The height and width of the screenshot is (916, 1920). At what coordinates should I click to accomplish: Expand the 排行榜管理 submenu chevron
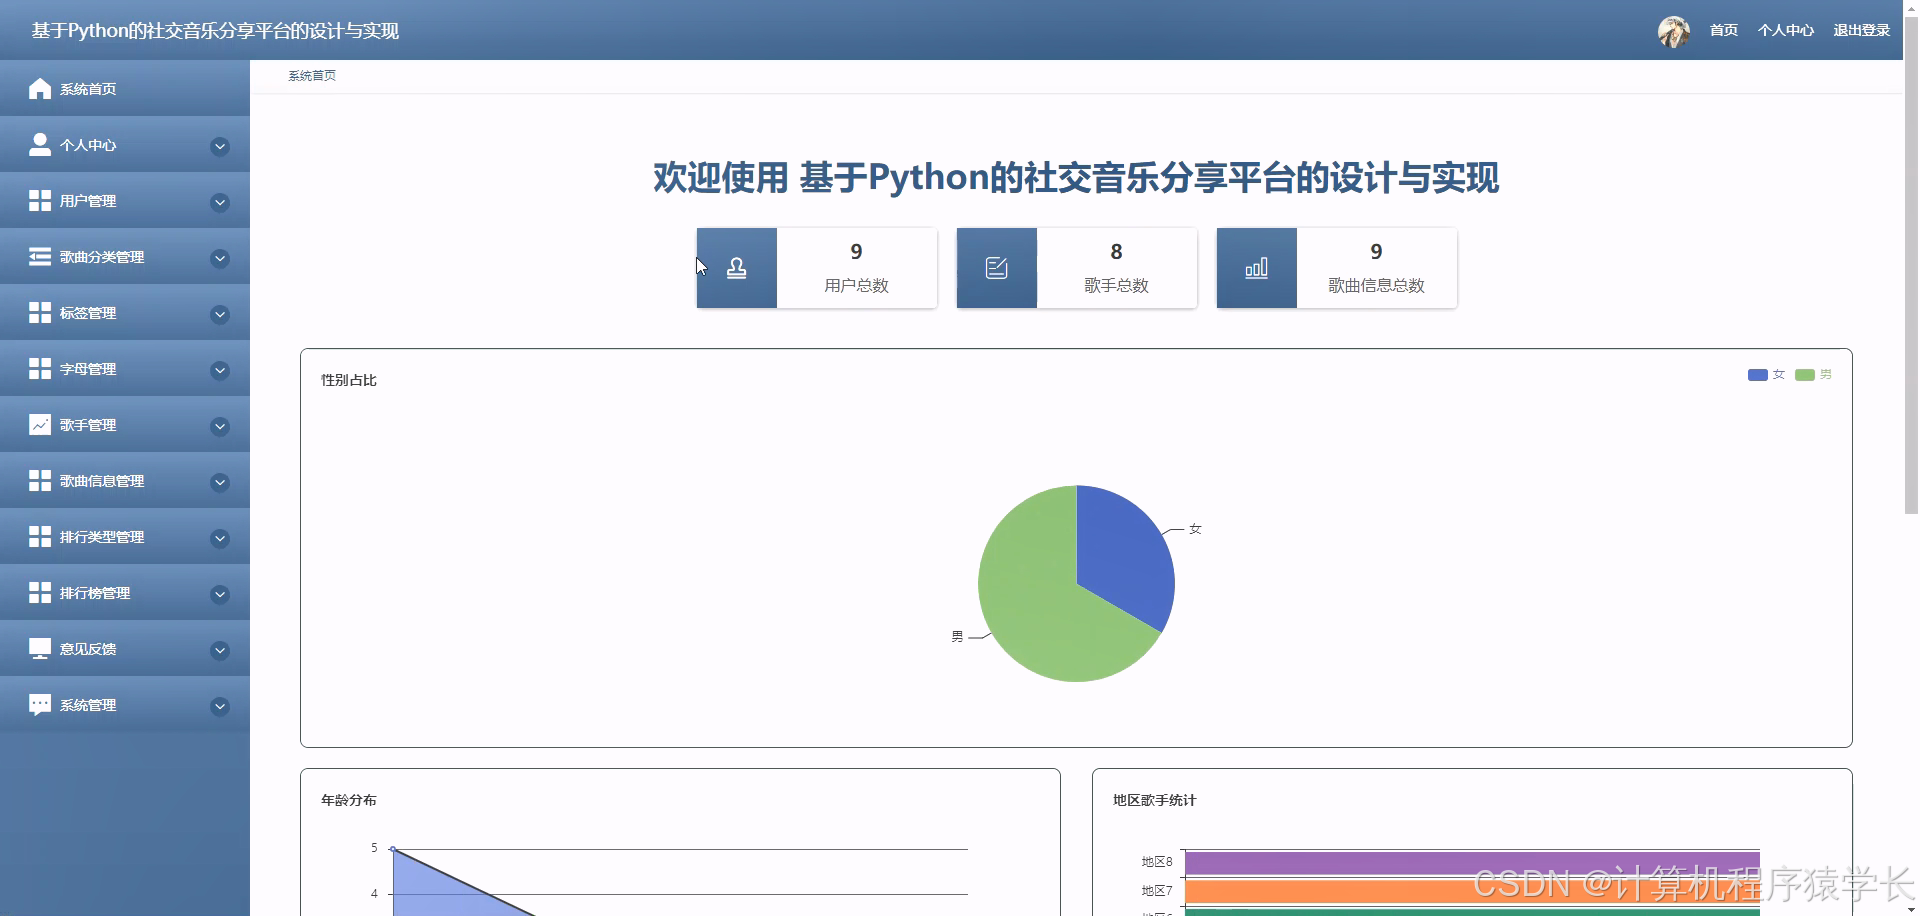tap(220, 595)
